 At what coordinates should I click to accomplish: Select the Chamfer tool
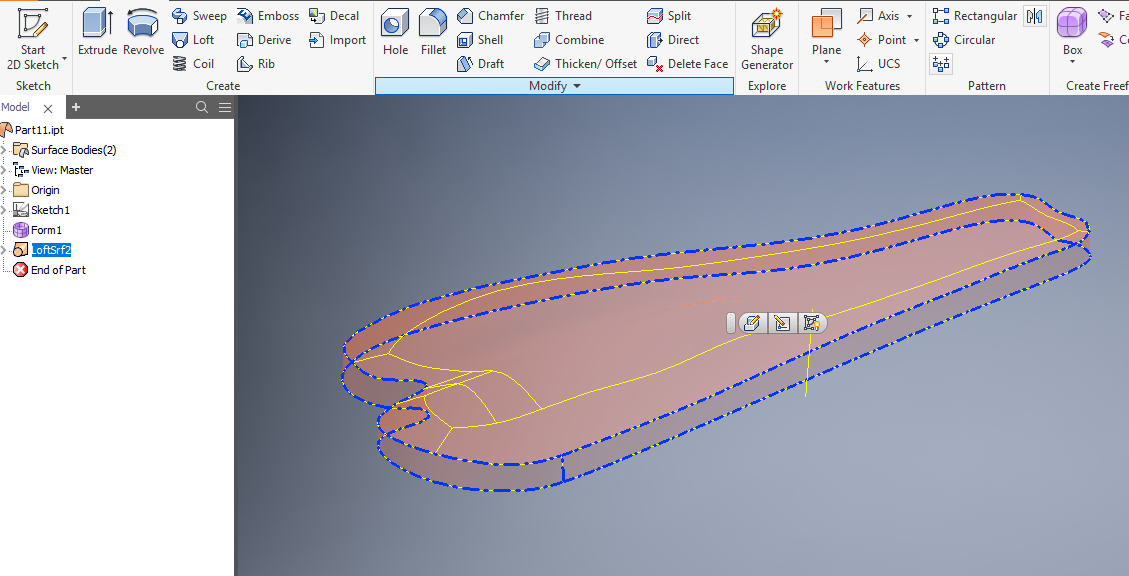click(x=490, y=15)
